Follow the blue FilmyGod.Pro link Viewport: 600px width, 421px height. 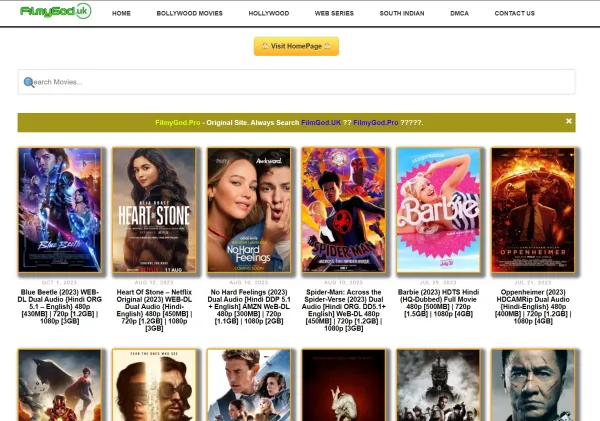[x=375, y=123]
